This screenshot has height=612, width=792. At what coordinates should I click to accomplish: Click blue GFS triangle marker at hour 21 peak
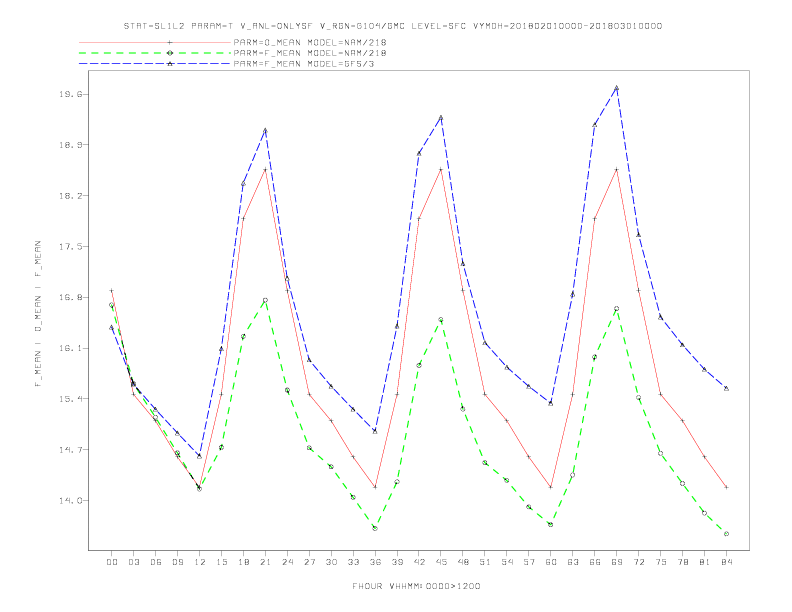coord(265,131)
